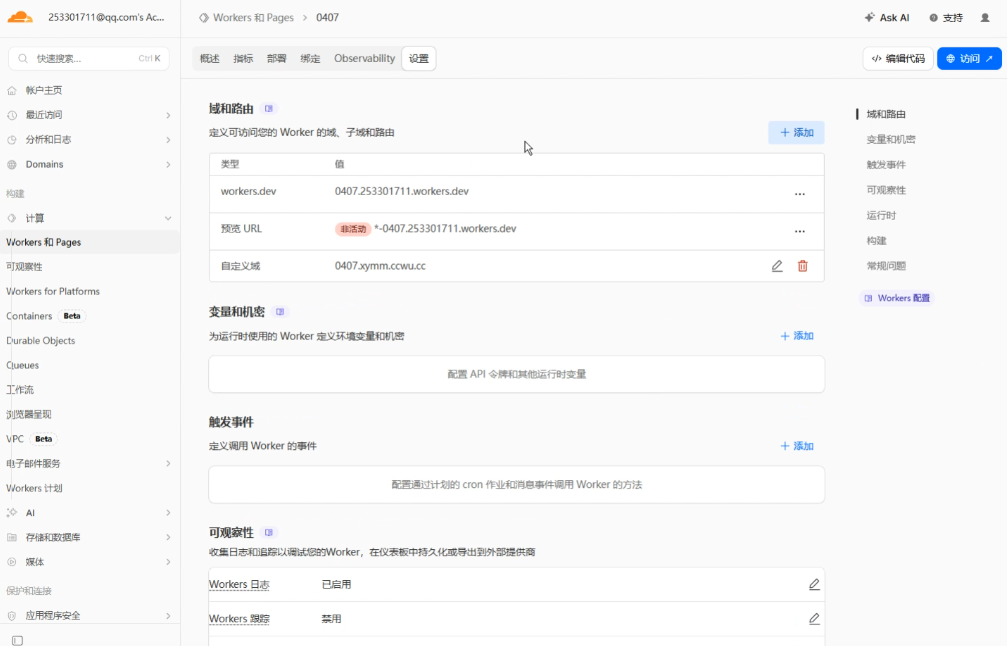
Task: Delete the custom domain 0407.xymm.ccwu.cc
Action: coord(803,266)
